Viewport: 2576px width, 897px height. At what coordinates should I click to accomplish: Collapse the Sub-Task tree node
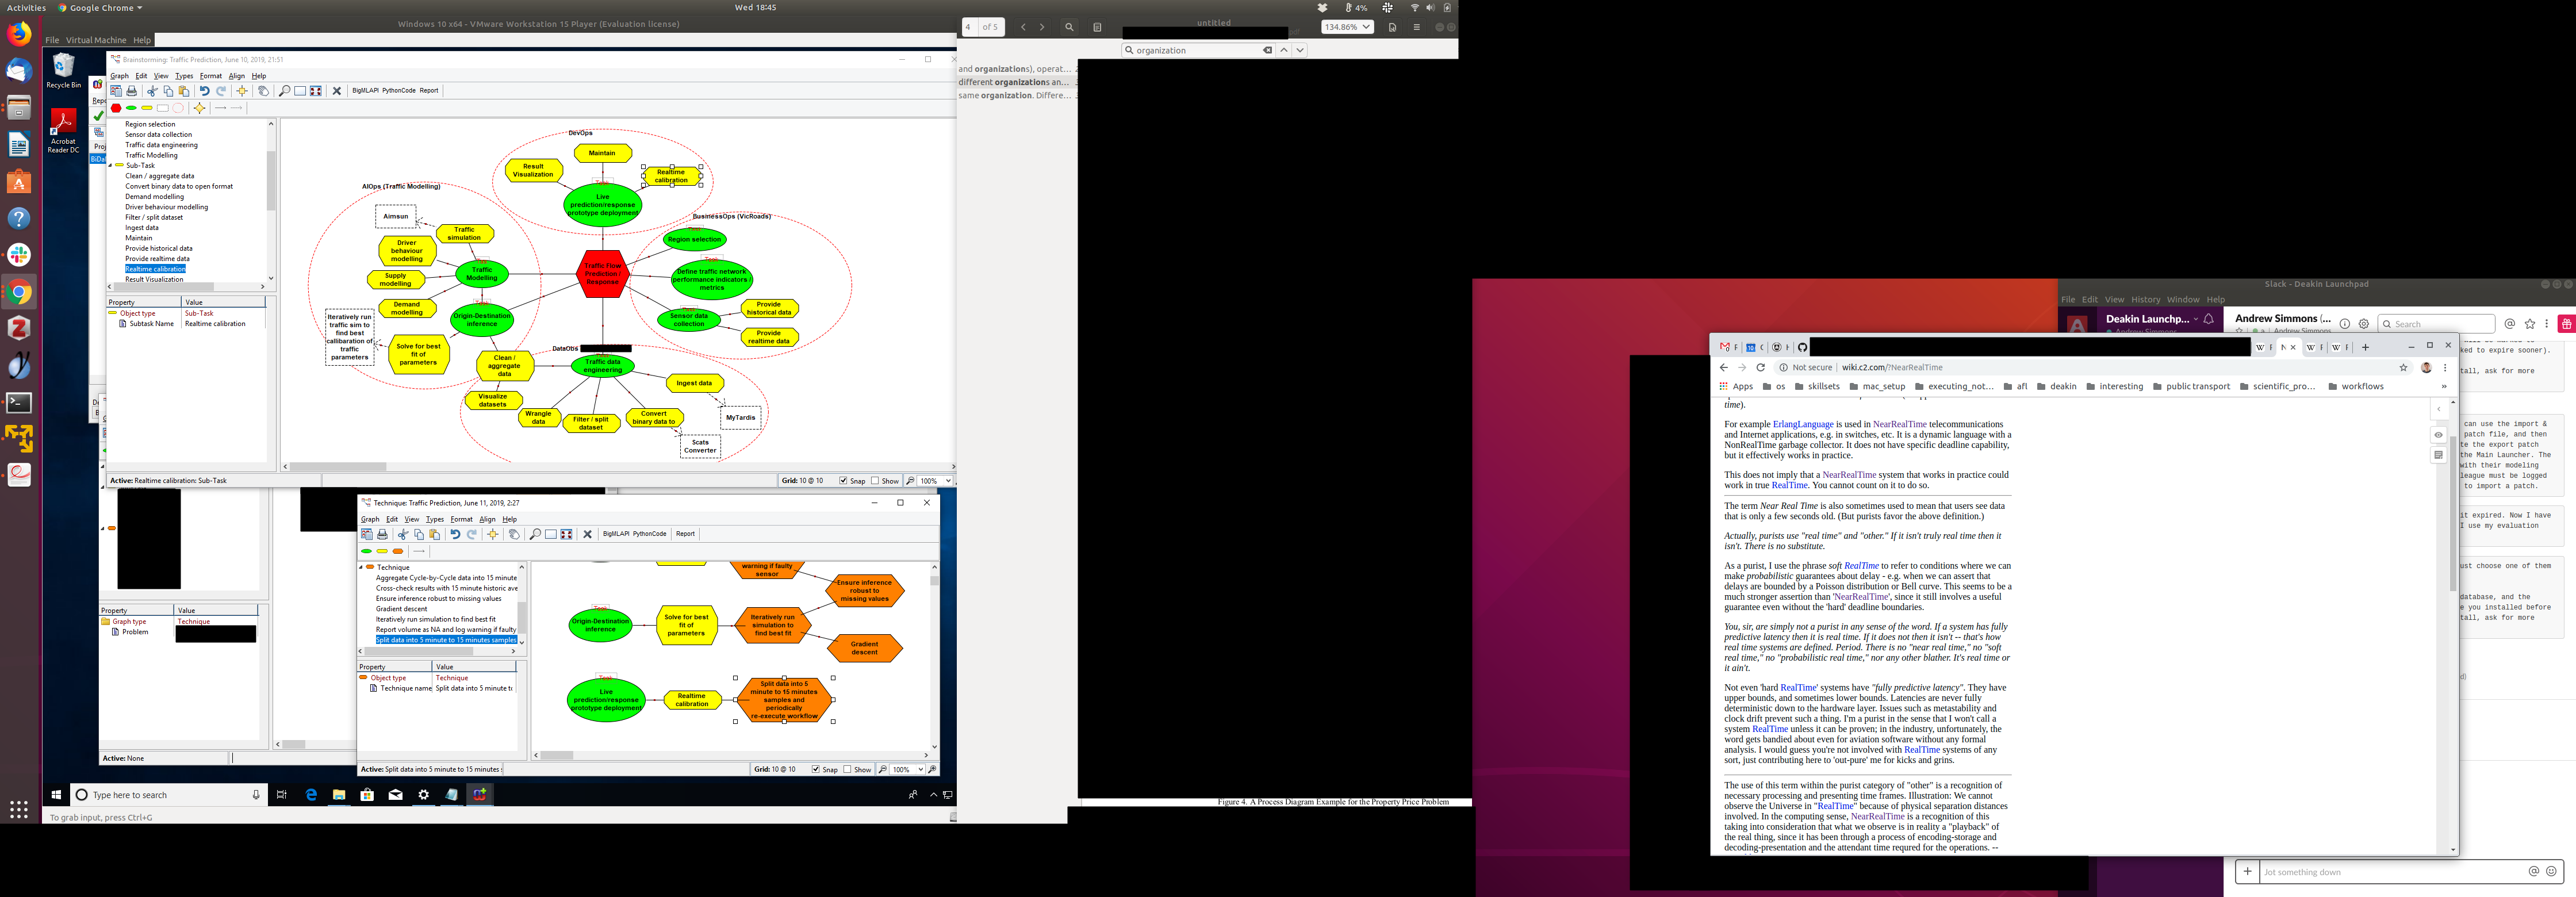(110, 166)
